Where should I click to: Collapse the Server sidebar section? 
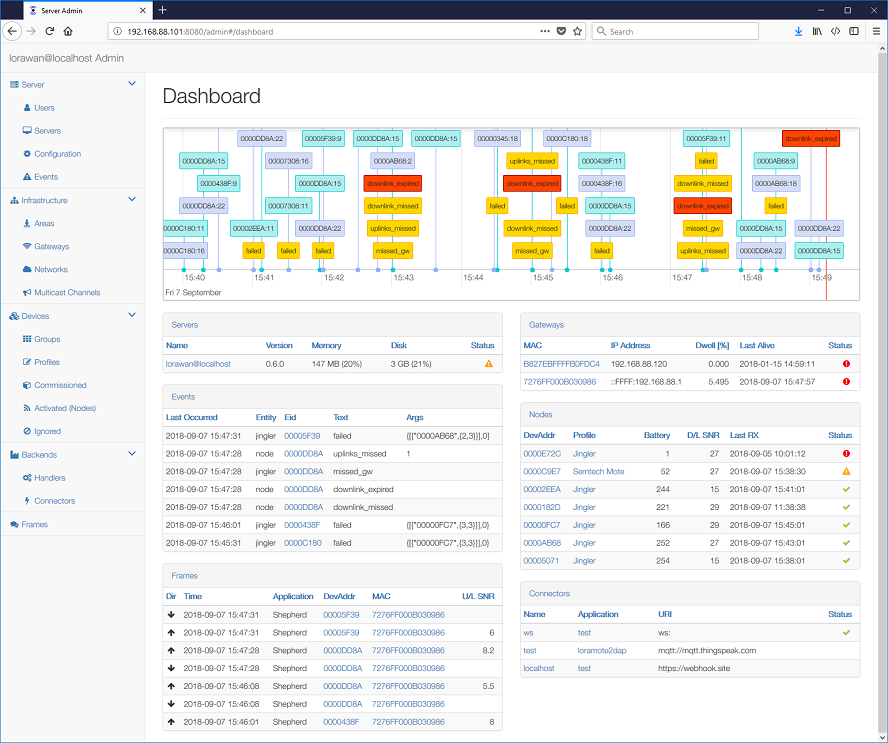(132, 84)
